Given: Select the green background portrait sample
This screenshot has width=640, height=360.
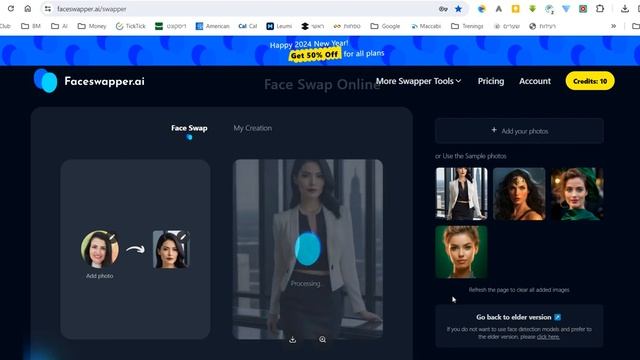Looking at the screenshot, I should (x=461, y=252).
